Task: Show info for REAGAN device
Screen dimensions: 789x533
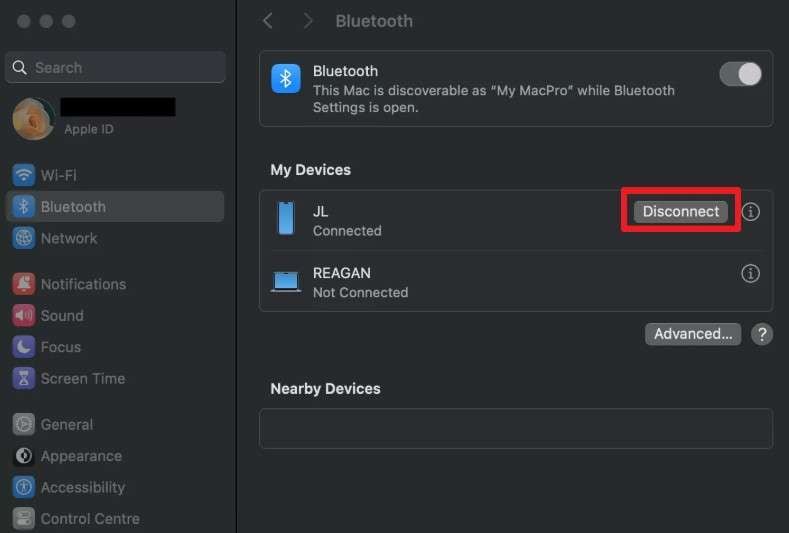Action: coord(750,274)
